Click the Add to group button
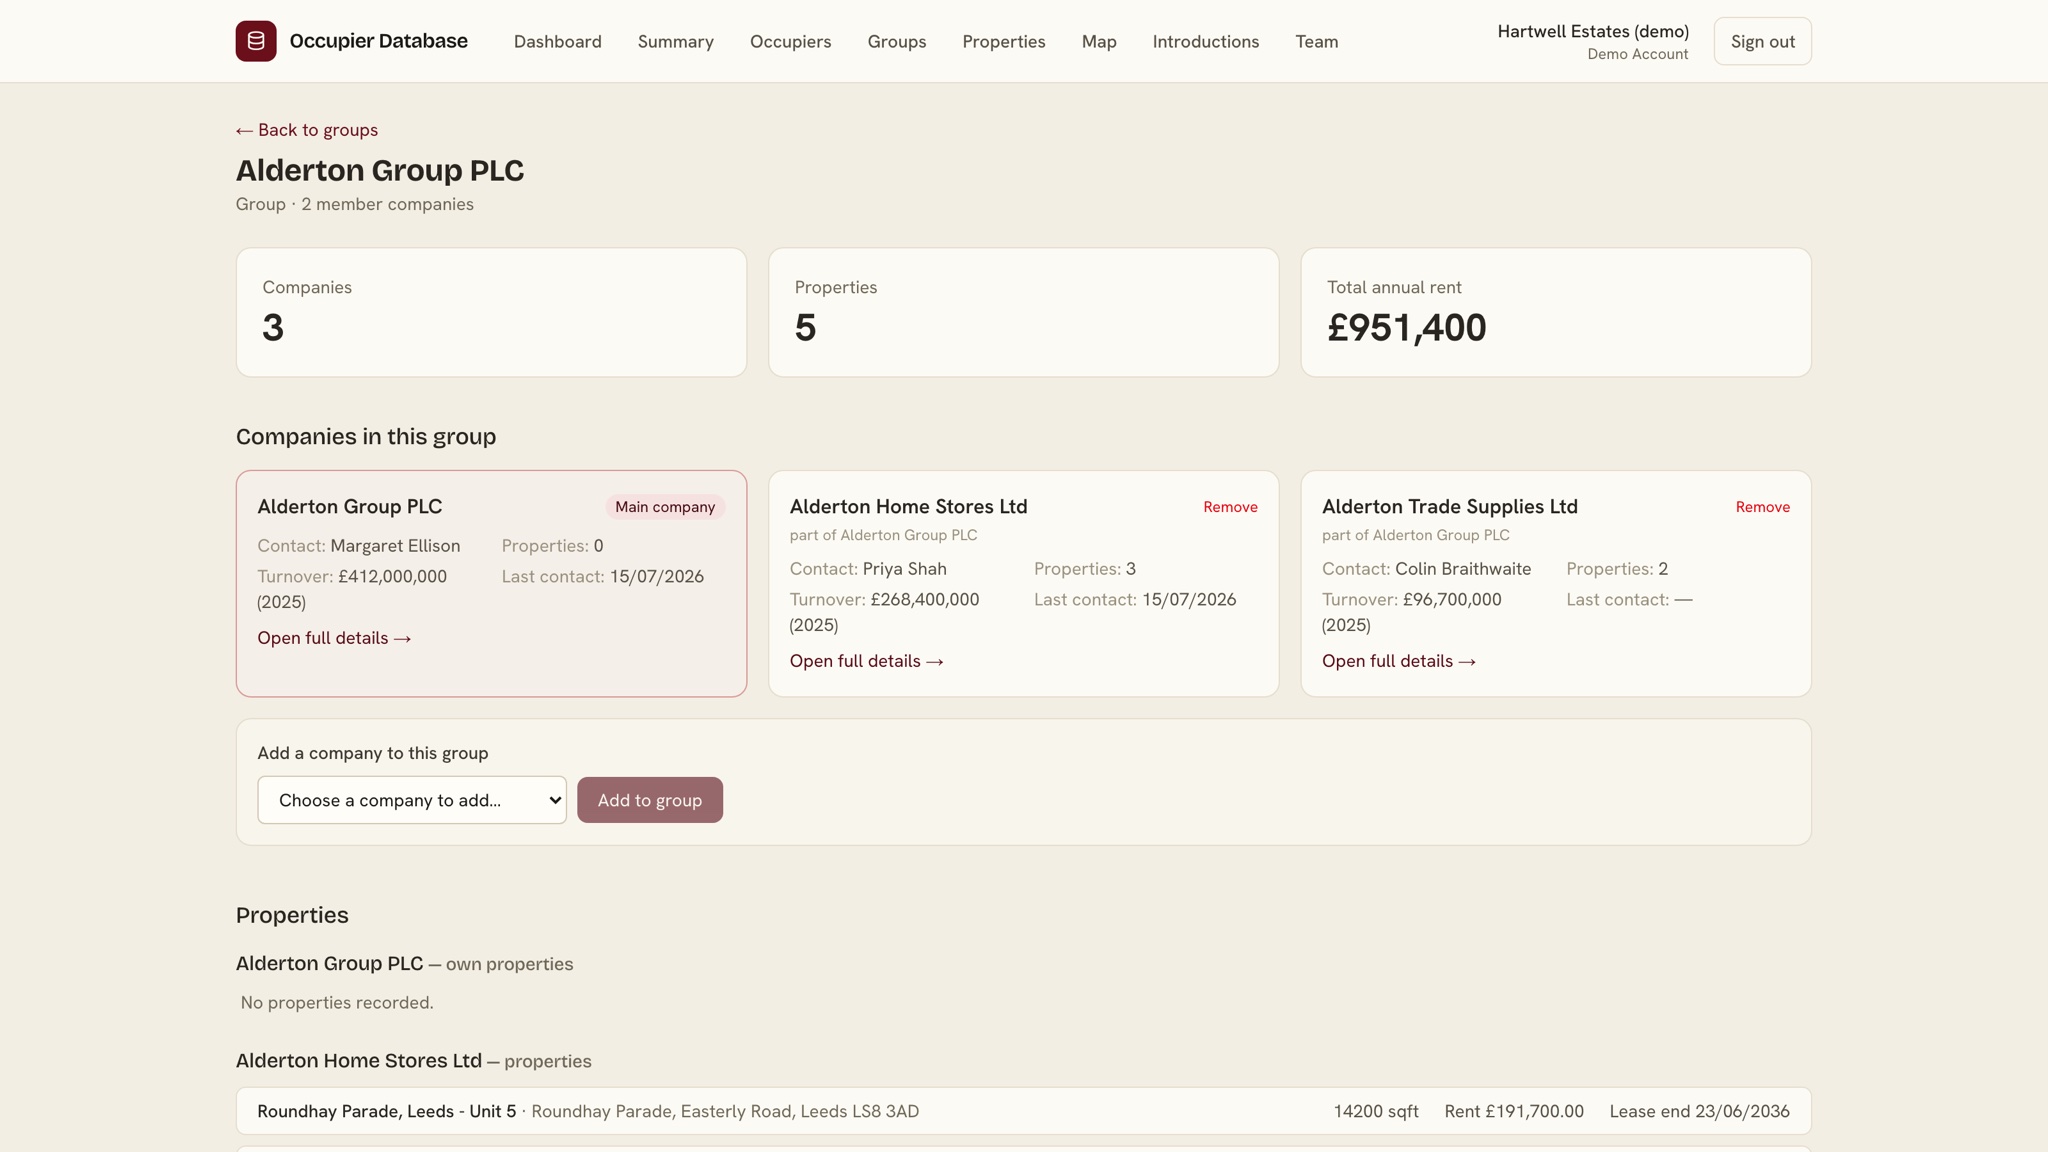Screen dimensions: 2048x1152 tap(650, 800)
